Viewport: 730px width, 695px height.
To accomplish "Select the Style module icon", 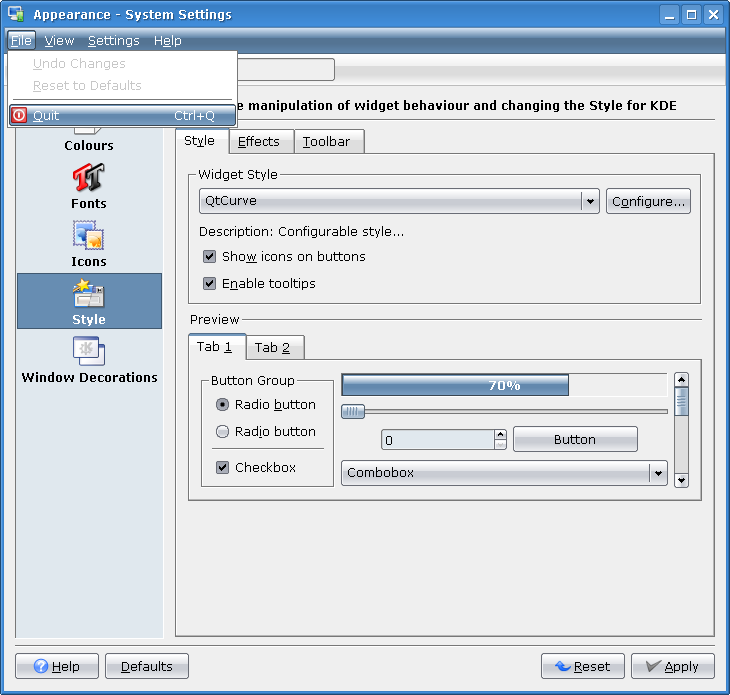I will pos(89,301).
